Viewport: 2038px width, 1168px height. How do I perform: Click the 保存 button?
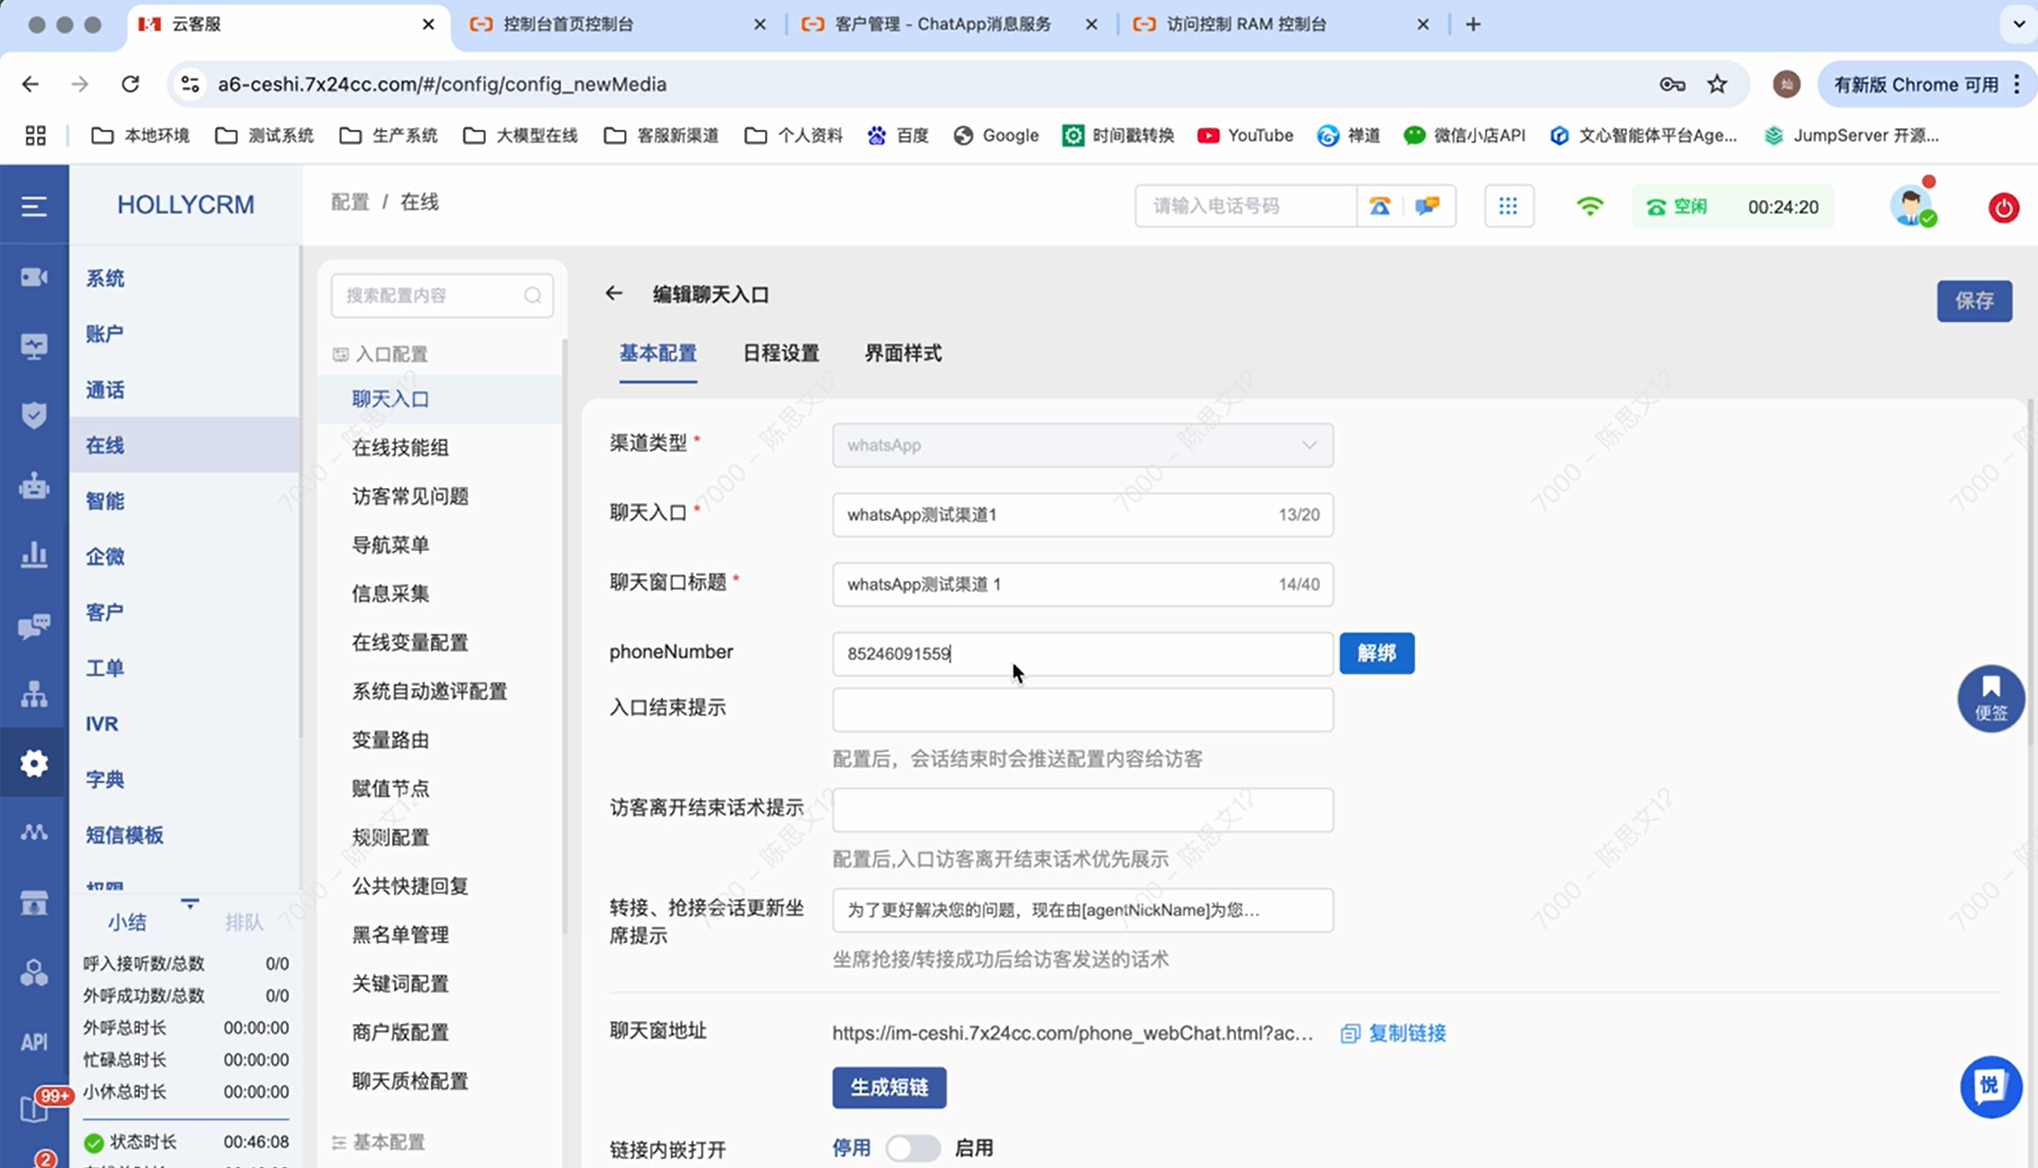(1974, 301)
